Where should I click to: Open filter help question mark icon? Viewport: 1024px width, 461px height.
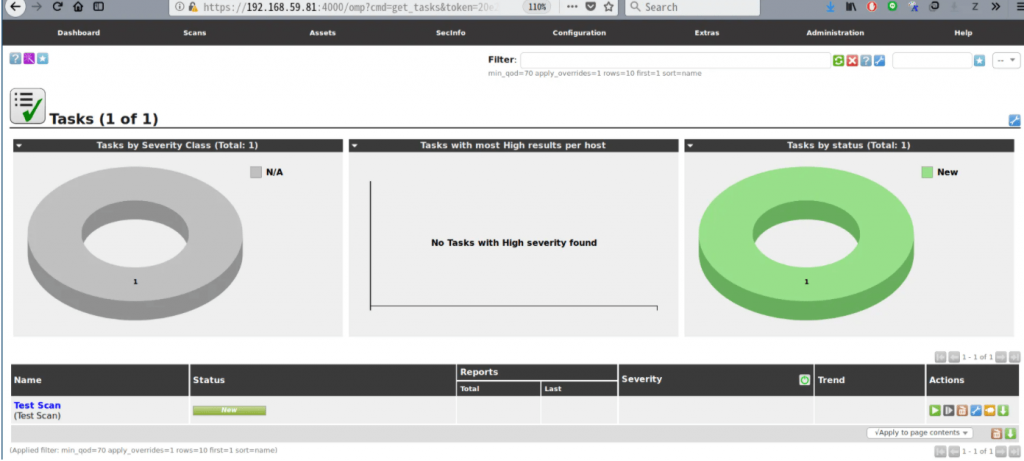[866, 61]
